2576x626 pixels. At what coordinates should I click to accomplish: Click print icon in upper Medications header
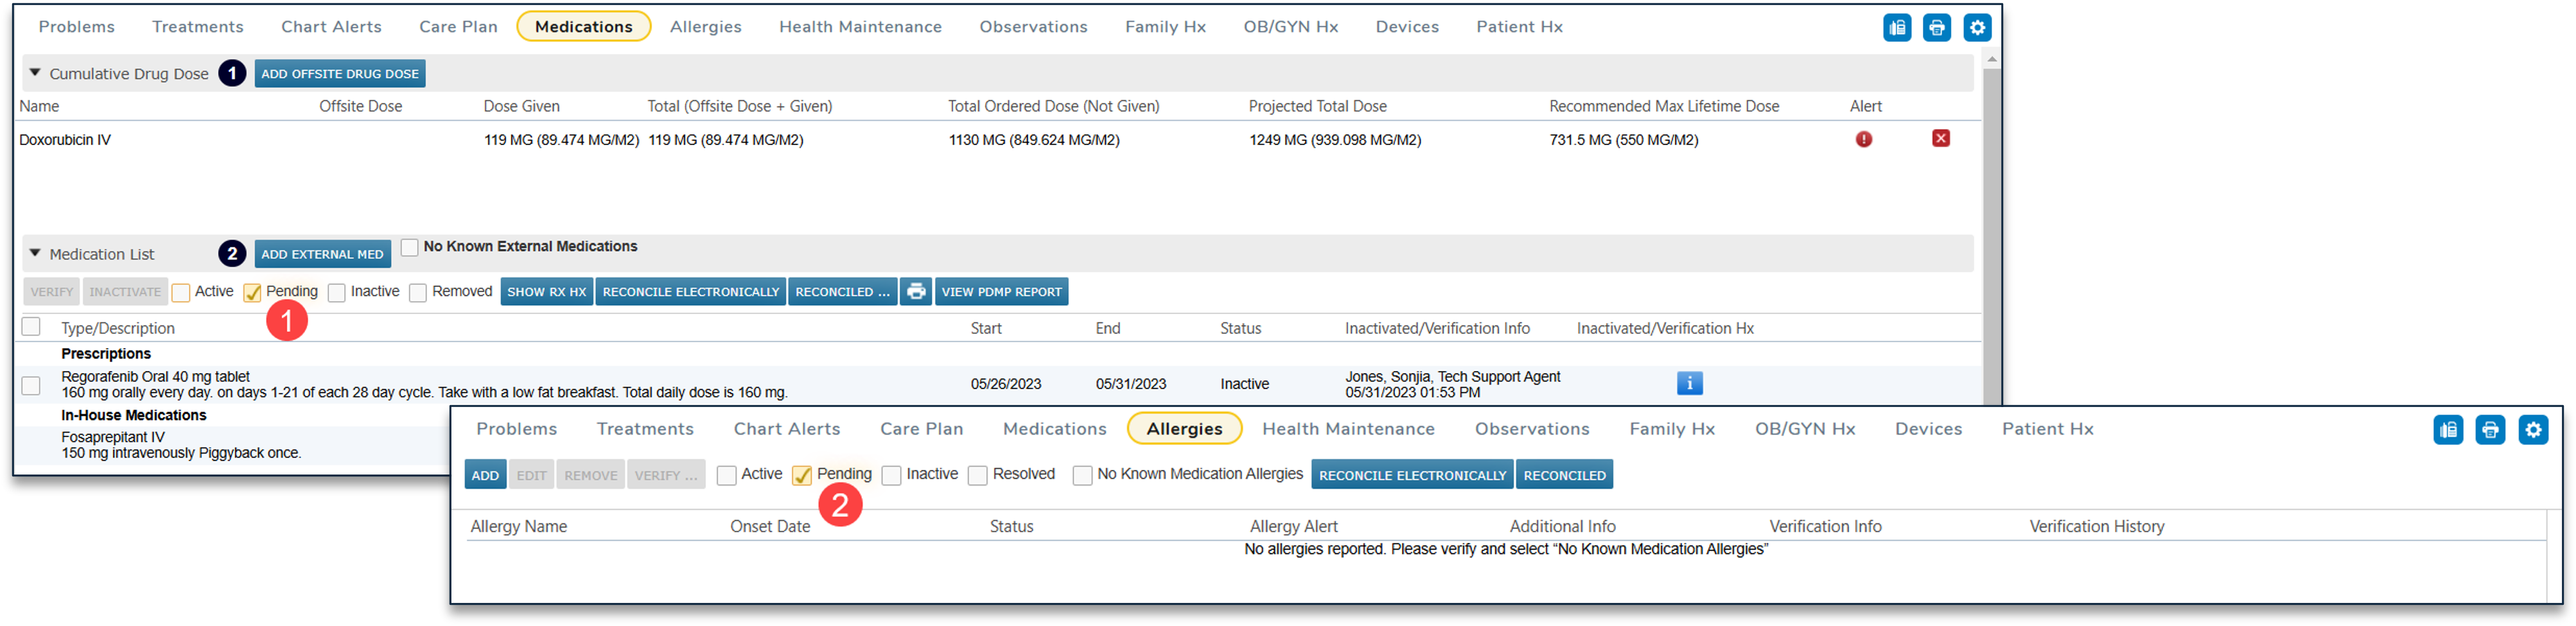pos(1936,28)
